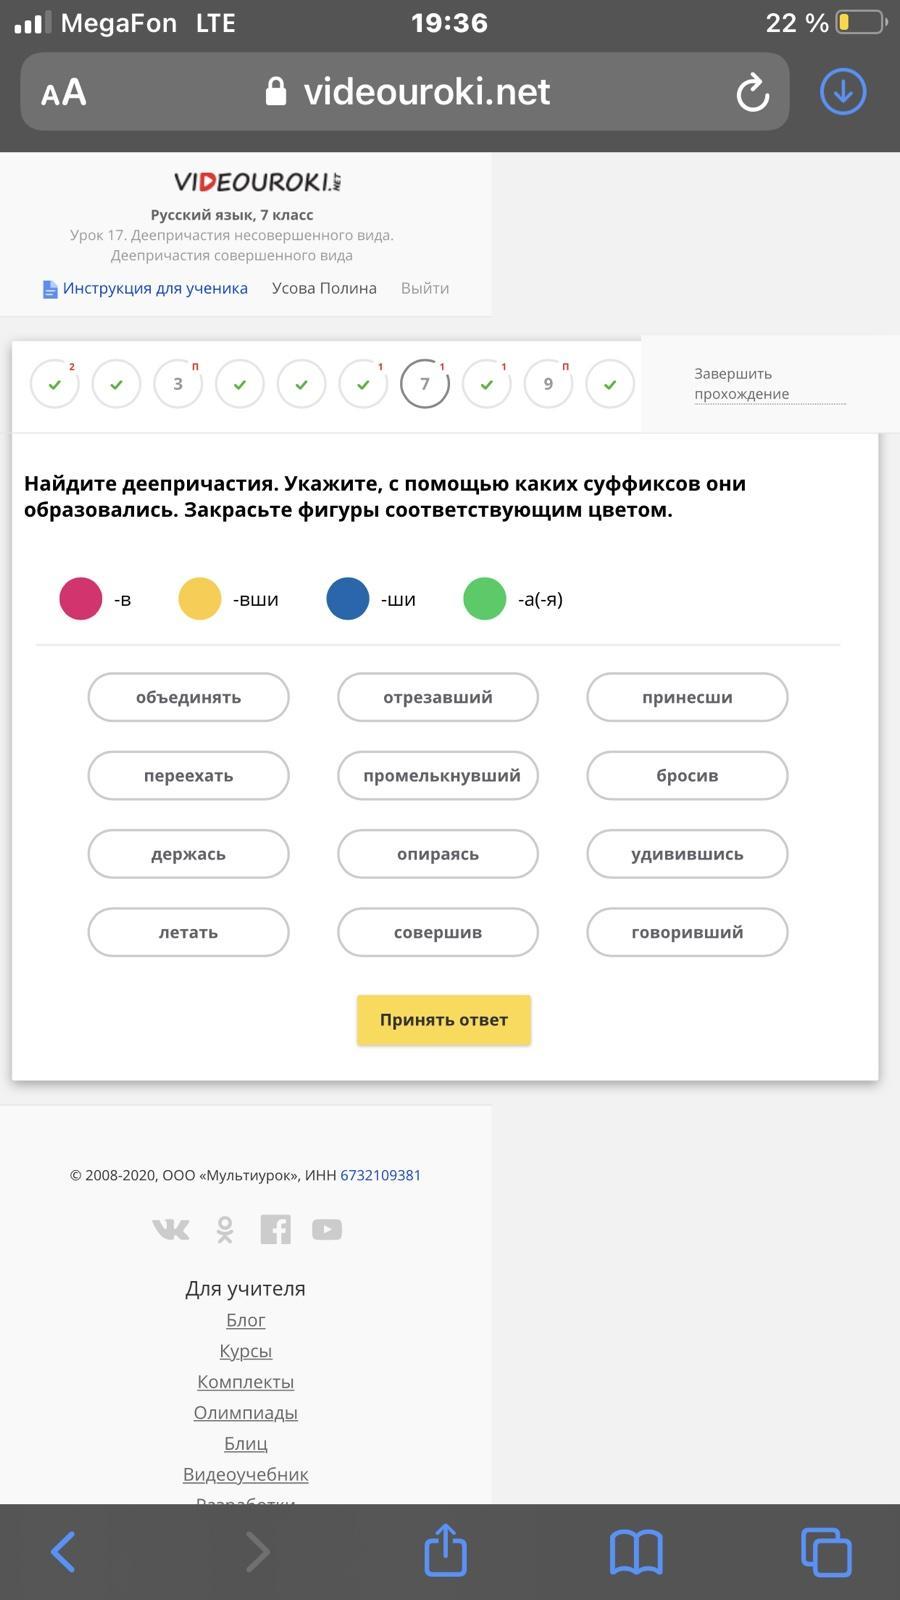Select the word pill 'бросив'
This screenshot has width=900, height=1600.
(687, 776)
